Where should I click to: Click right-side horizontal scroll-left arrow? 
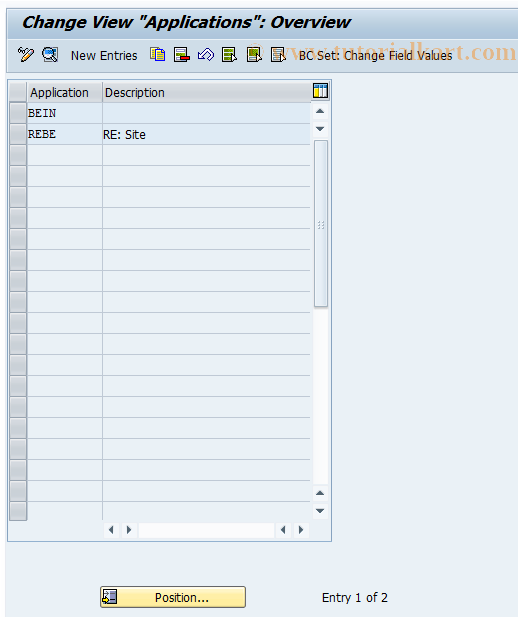(283, 530)
